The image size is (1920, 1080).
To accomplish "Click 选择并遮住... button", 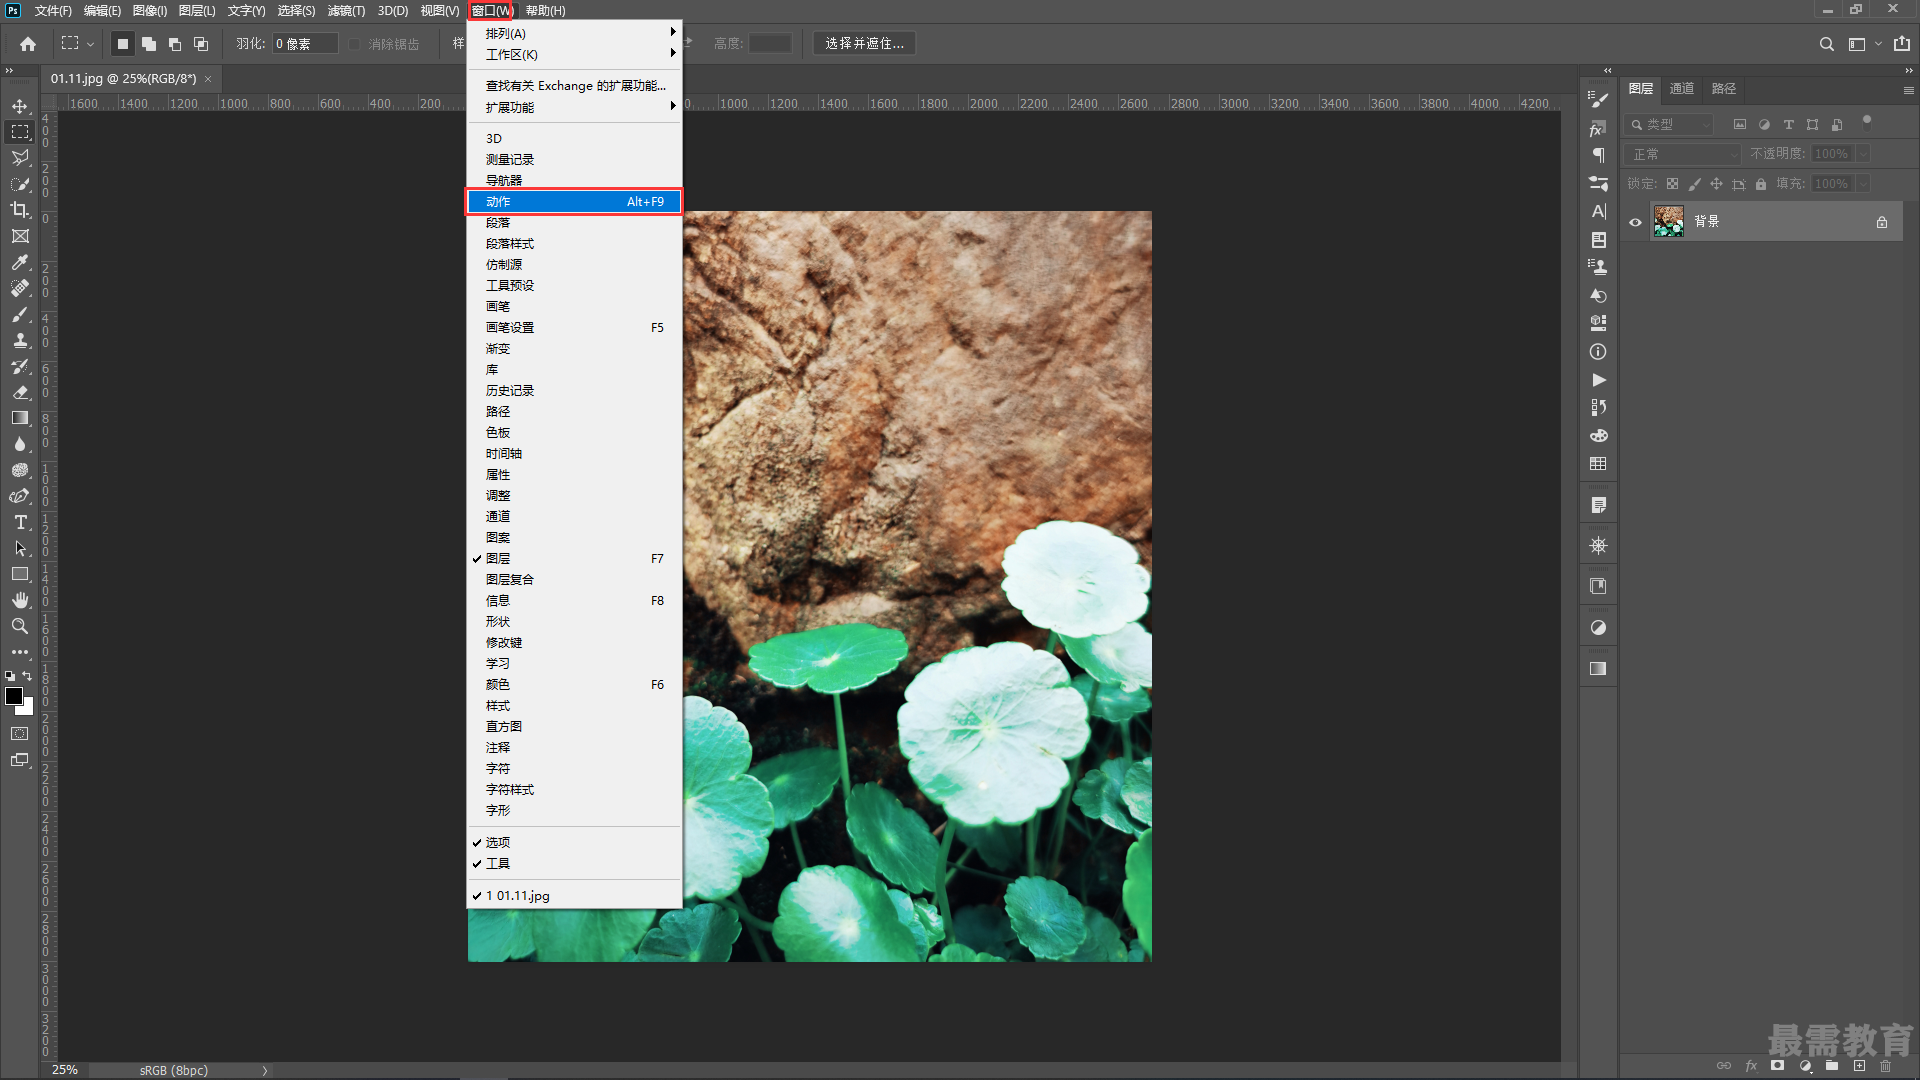I will click(x=865, y=44).
